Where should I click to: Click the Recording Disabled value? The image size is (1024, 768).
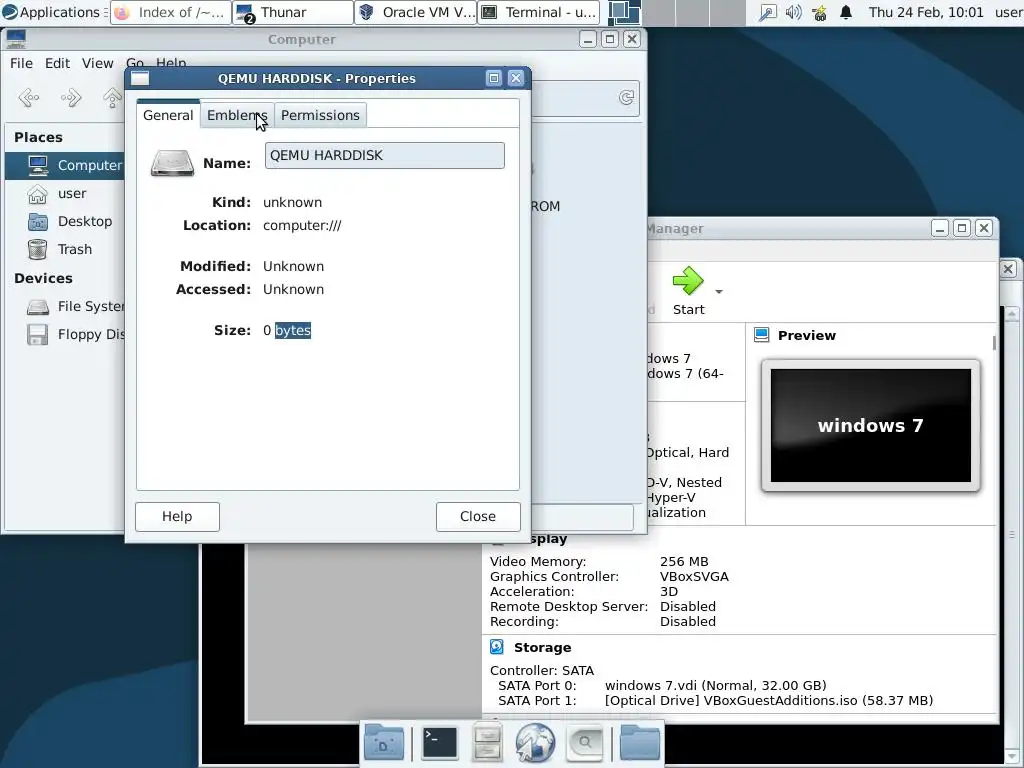(688, 622)
